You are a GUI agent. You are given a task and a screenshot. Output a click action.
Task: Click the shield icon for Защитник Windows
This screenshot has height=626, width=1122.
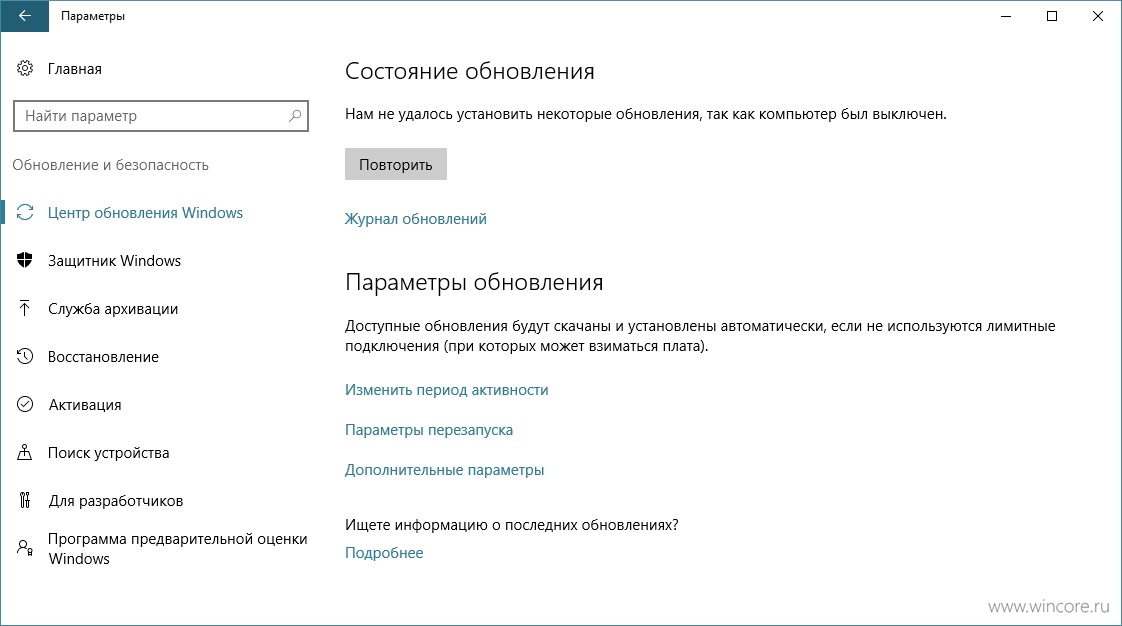click(x=25, y=260)
